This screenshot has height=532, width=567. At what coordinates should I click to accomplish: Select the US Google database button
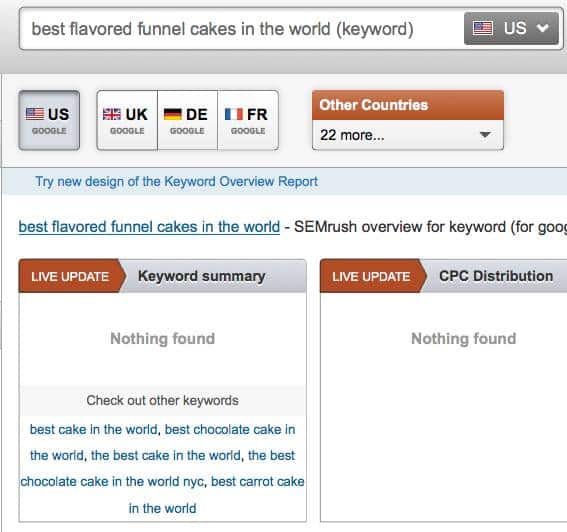[49, 120]
